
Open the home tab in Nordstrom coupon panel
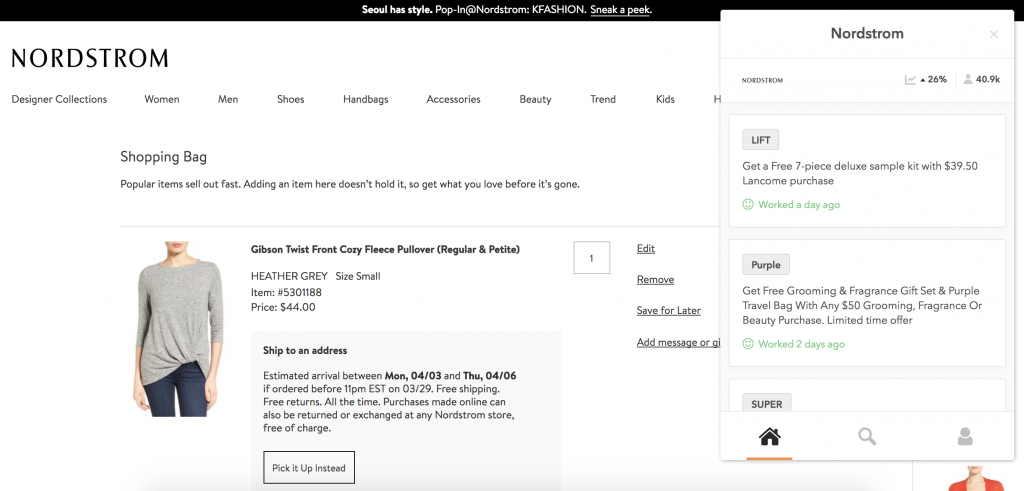coord(769,436)
